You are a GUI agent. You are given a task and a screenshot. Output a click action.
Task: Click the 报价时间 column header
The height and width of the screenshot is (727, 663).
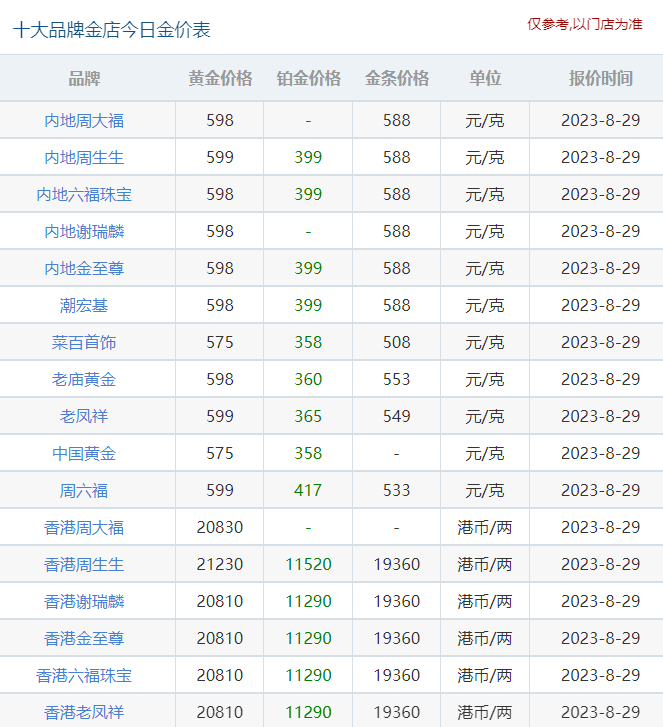600,78
